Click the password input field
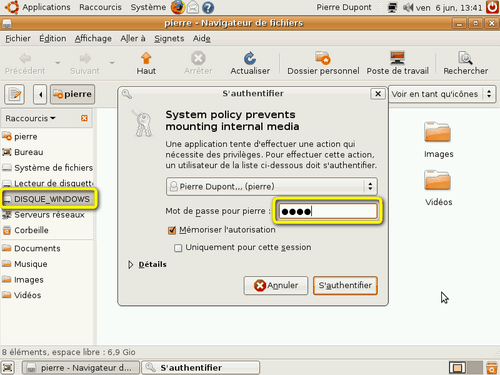The image size is (500, 375). [x=328, y=211]
